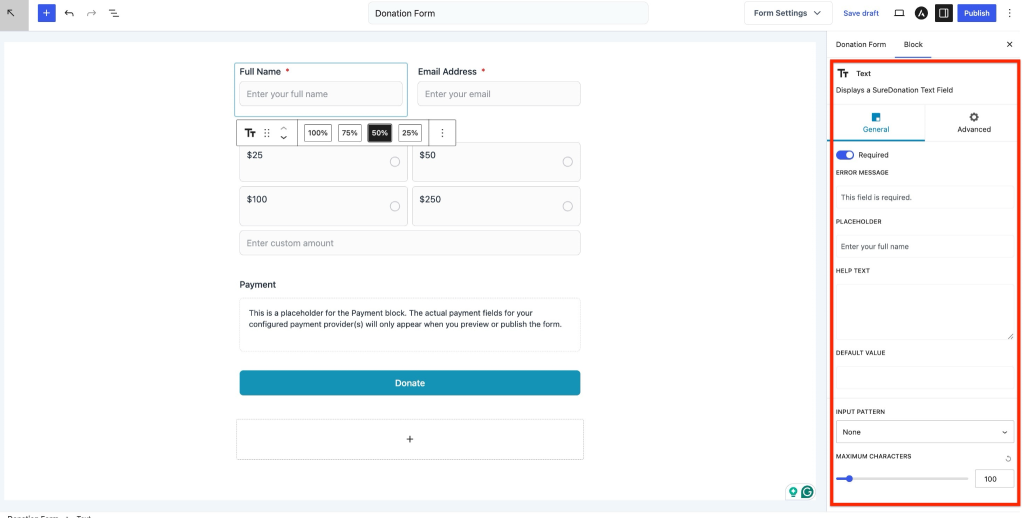Click 'Displays a SureDonation Text Field' description
Viewport: 1024px width, 518px height.
tap(894, 90)
